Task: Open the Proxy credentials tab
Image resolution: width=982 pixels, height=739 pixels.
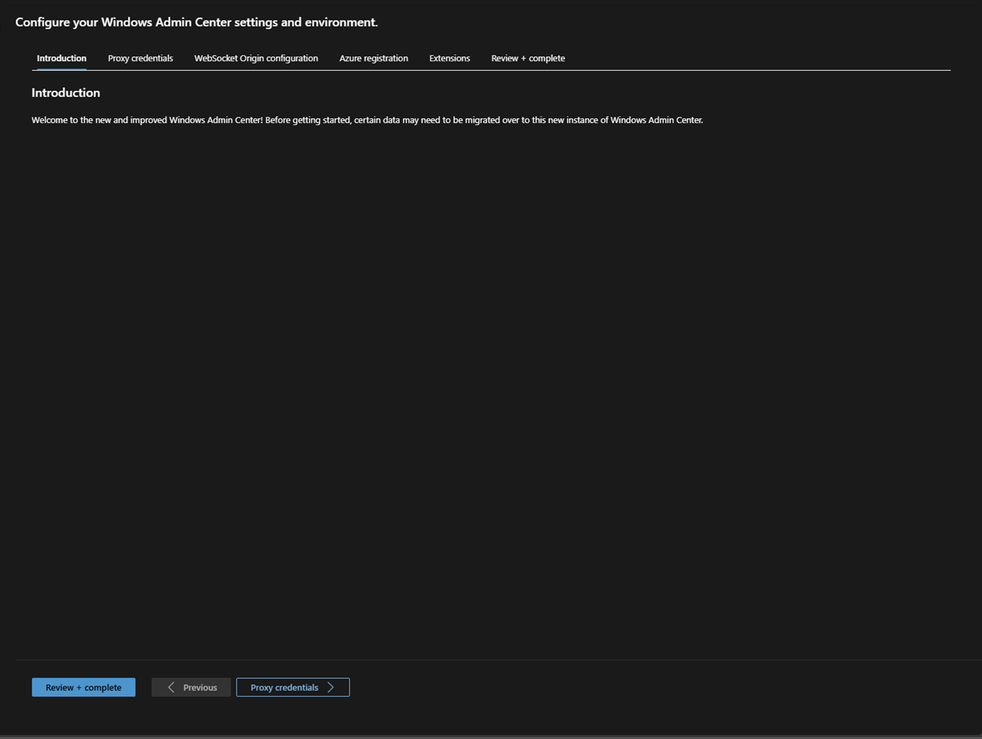Action: coord(140,58)
